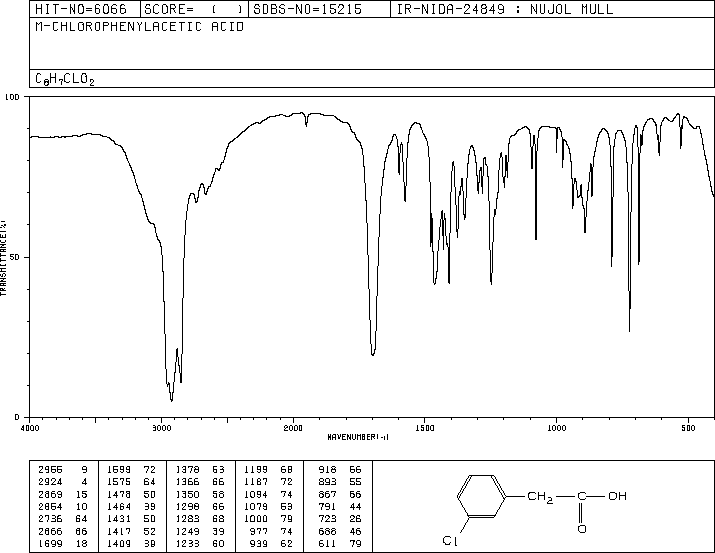Select the C8H7ClO2 molecular formula
The width and height of the screenshot is (715, 553).
point(65,79)
